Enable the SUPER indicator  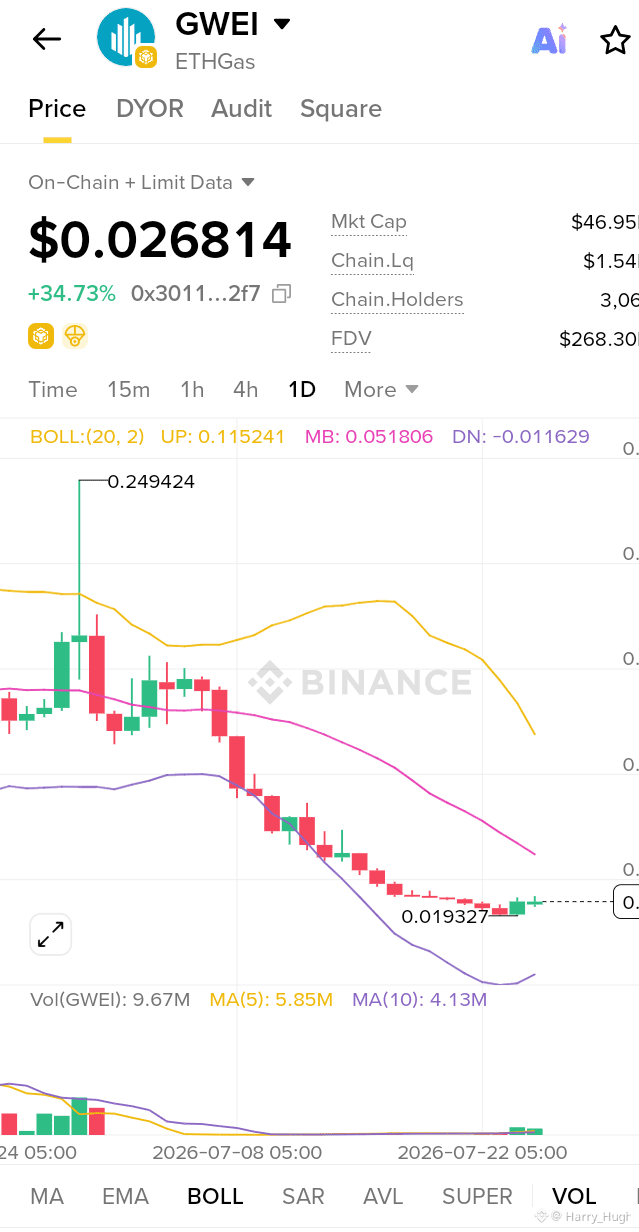point(477,1196)
